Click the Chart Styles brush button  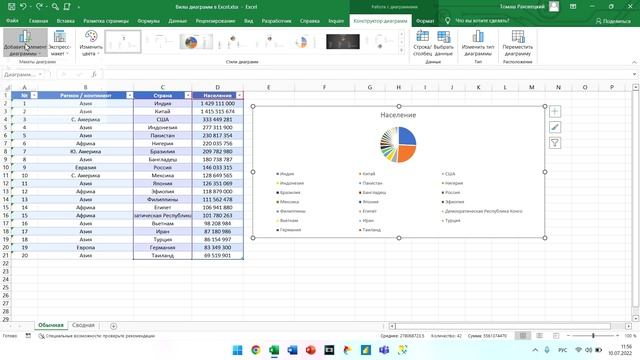point(555,127)
